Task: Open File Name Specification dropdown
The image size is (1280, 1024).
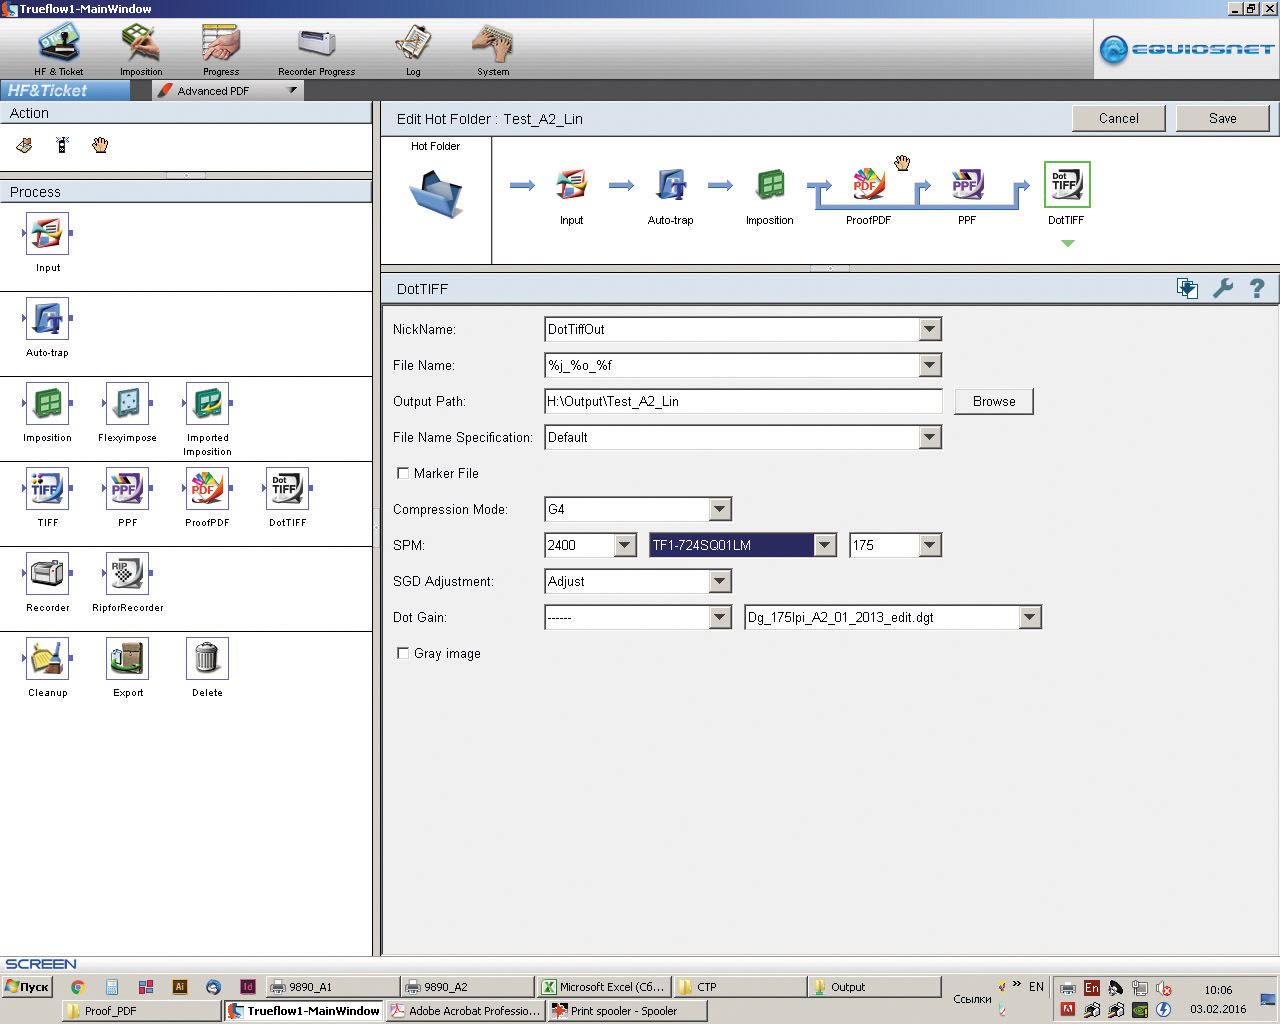Action: 930,437
